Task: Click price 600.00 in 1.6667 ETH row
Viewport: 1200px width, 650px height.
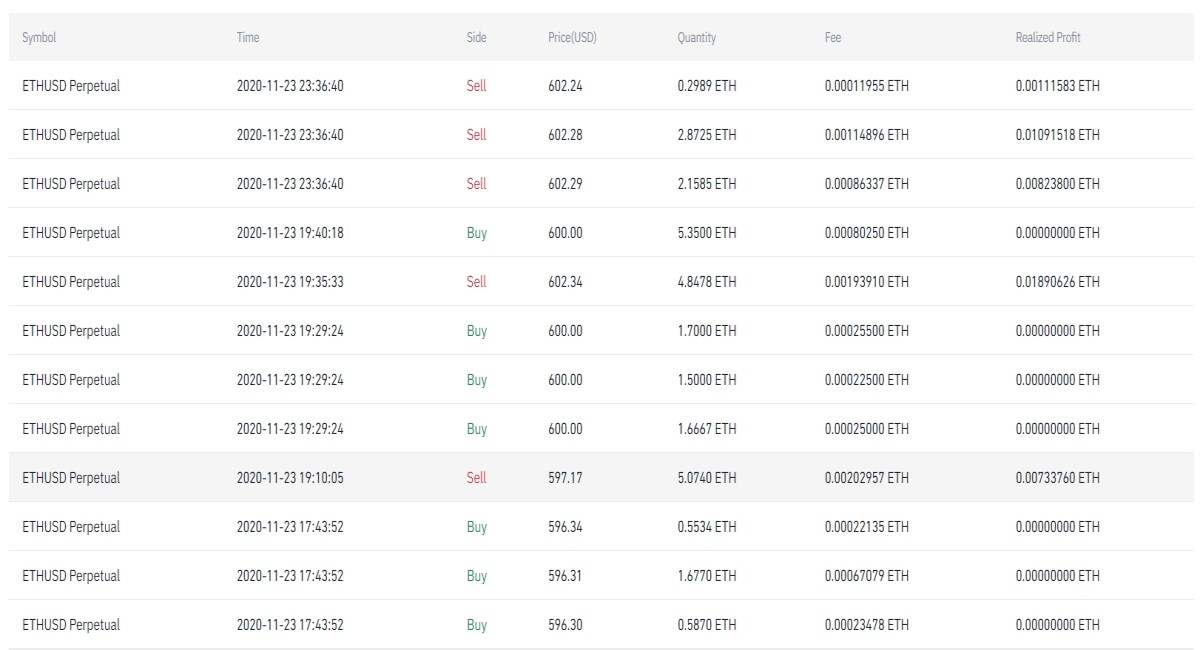Action: point(565,429)
